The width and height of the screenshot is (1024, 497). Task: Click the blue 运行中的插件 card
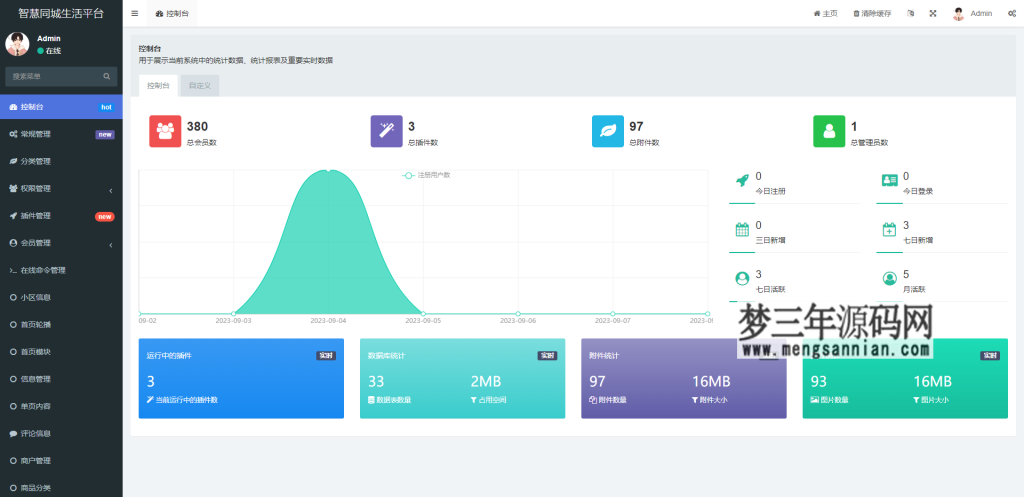point(244,377)
